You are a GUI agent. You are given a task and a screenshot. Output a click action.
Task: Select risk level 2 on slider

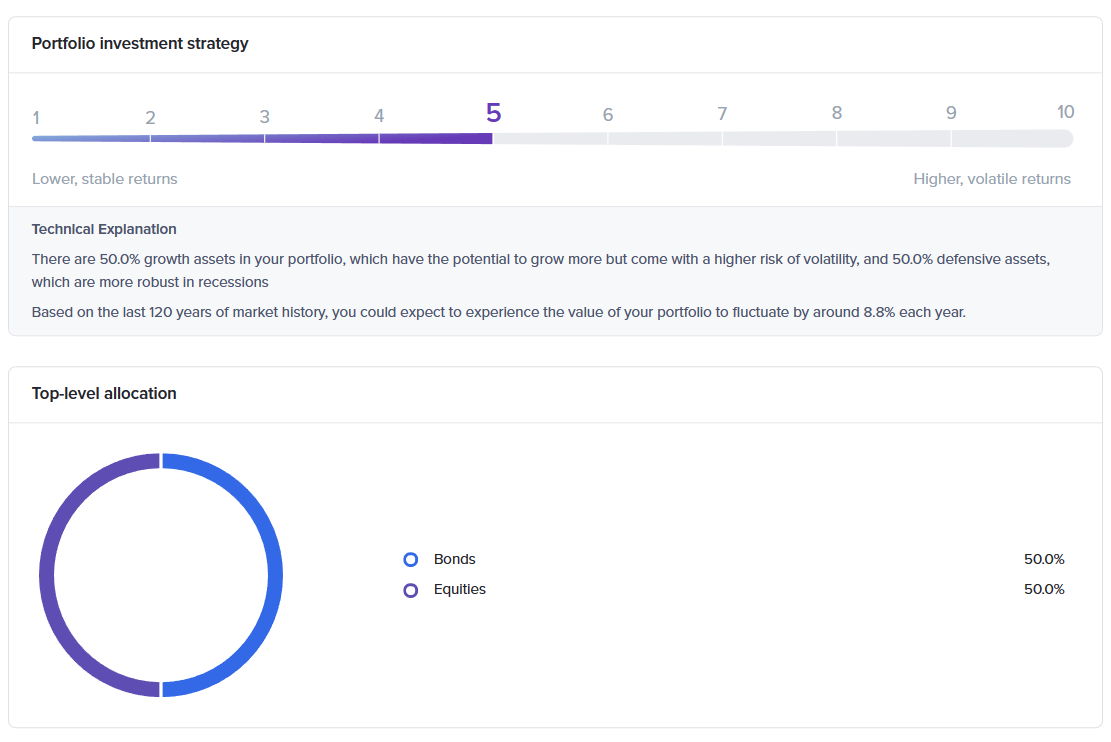(x=150, y=118)
